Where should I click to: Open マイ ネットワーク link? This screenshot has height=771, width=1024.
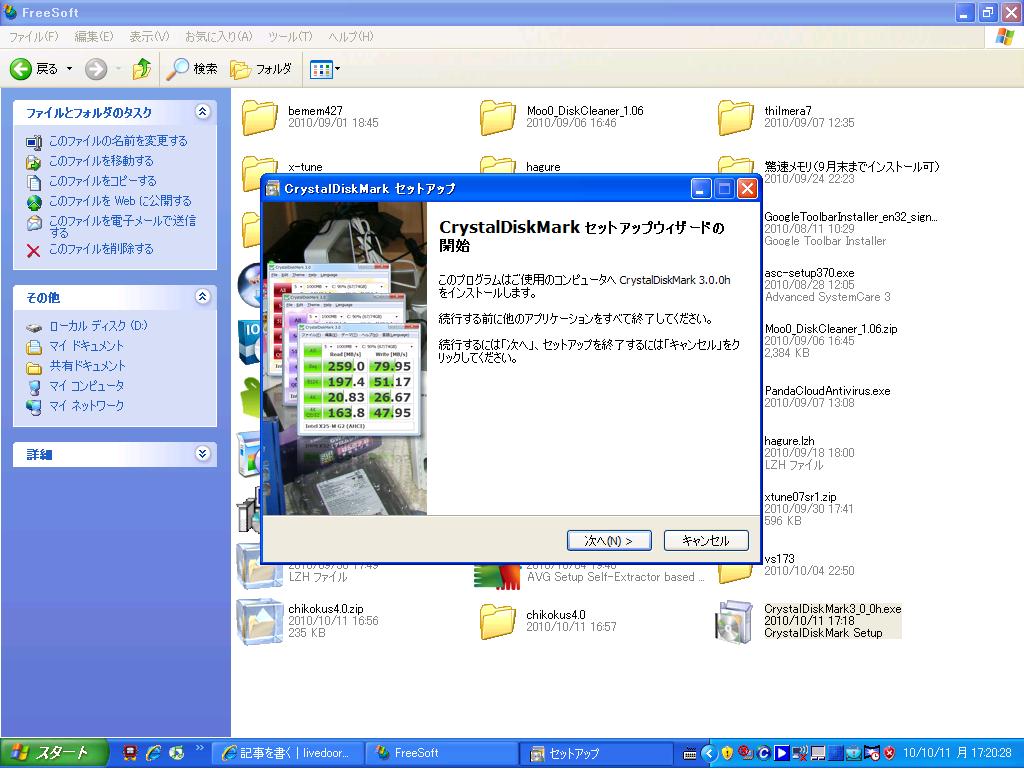(x=87, y=405)
